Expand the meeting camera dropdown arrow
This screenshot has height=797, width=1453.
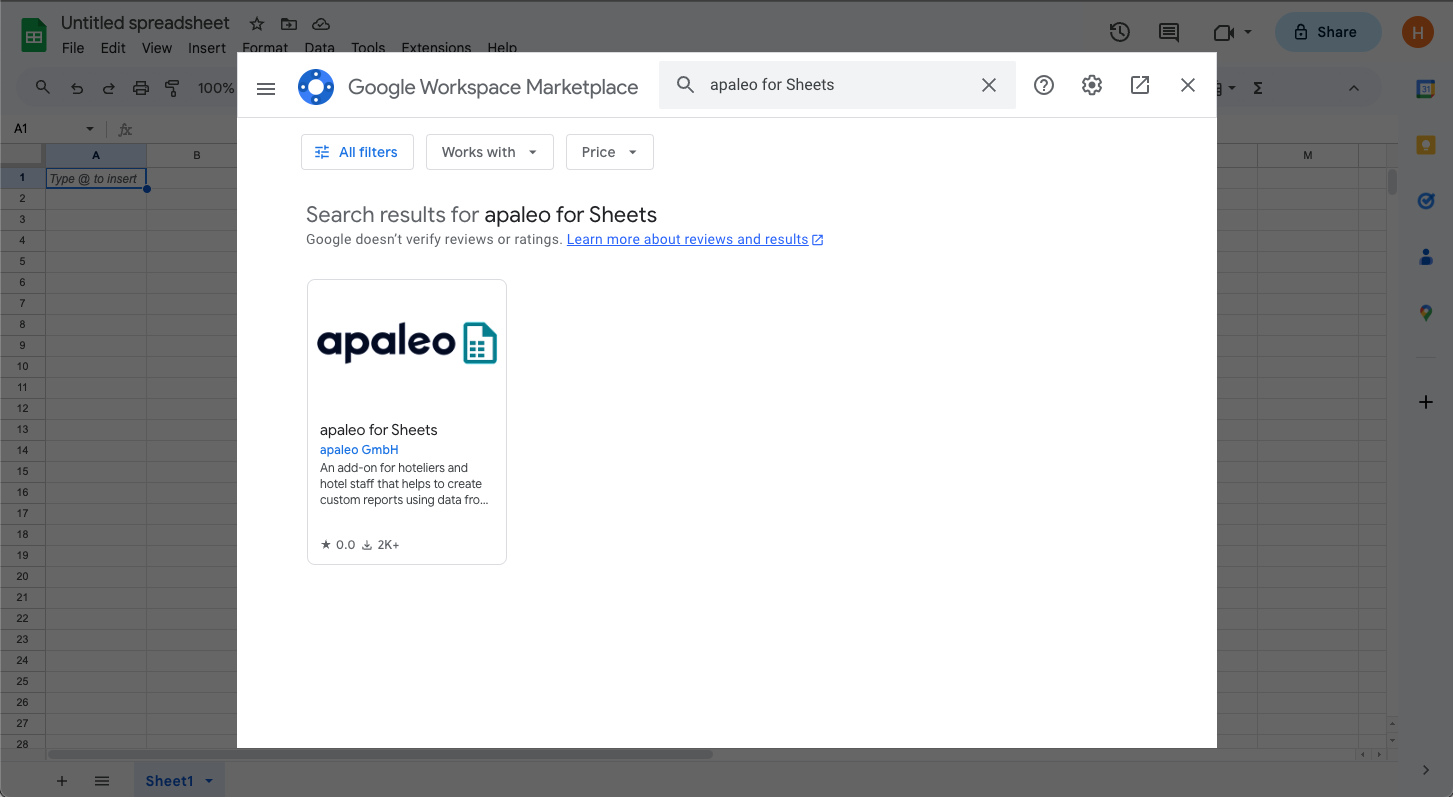(x=1248, y=32)
